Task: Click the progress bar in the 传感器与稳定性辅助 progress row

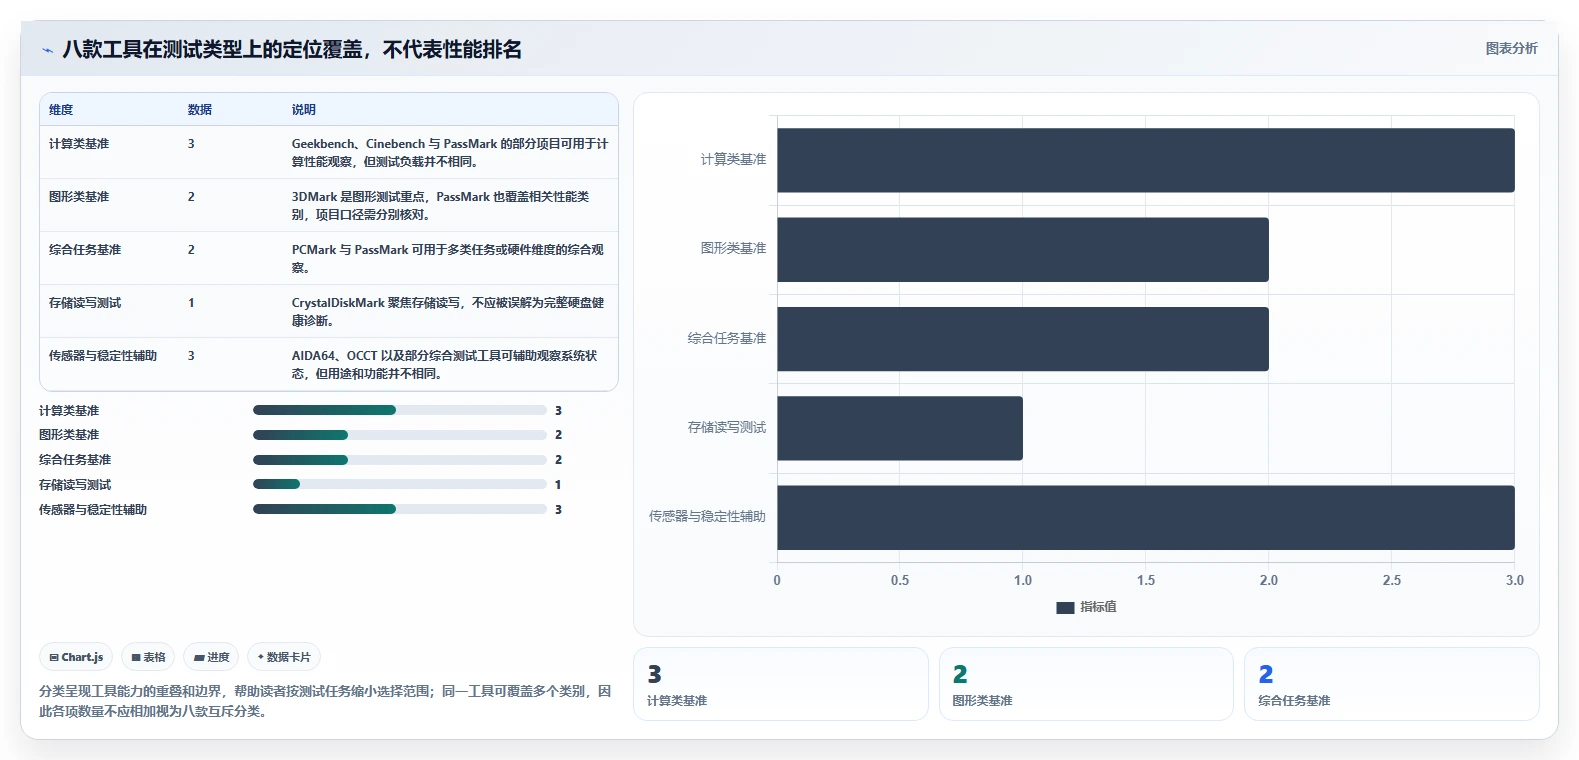Action: pyautogui.click(x=400, y=509)
